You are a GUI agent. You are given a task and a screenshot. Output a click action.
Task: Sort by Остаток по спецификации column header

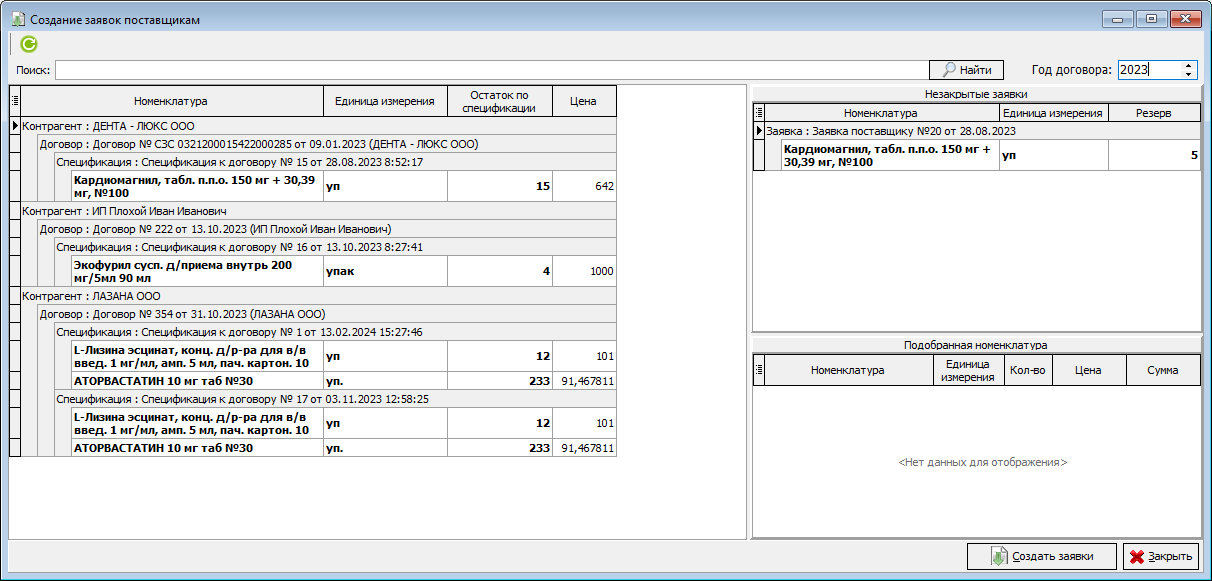[x=499, y=101]
